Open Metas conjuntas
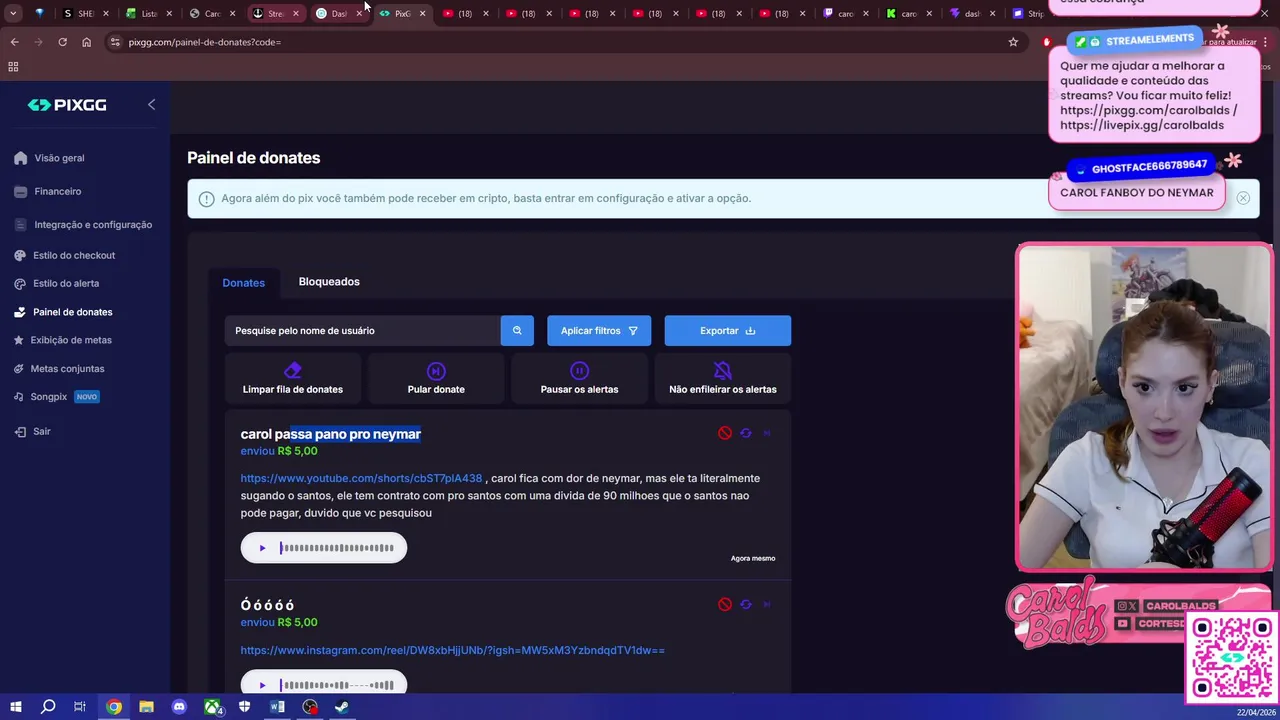The height and width of the screenshot is (720, 1280). click(67, 369)
